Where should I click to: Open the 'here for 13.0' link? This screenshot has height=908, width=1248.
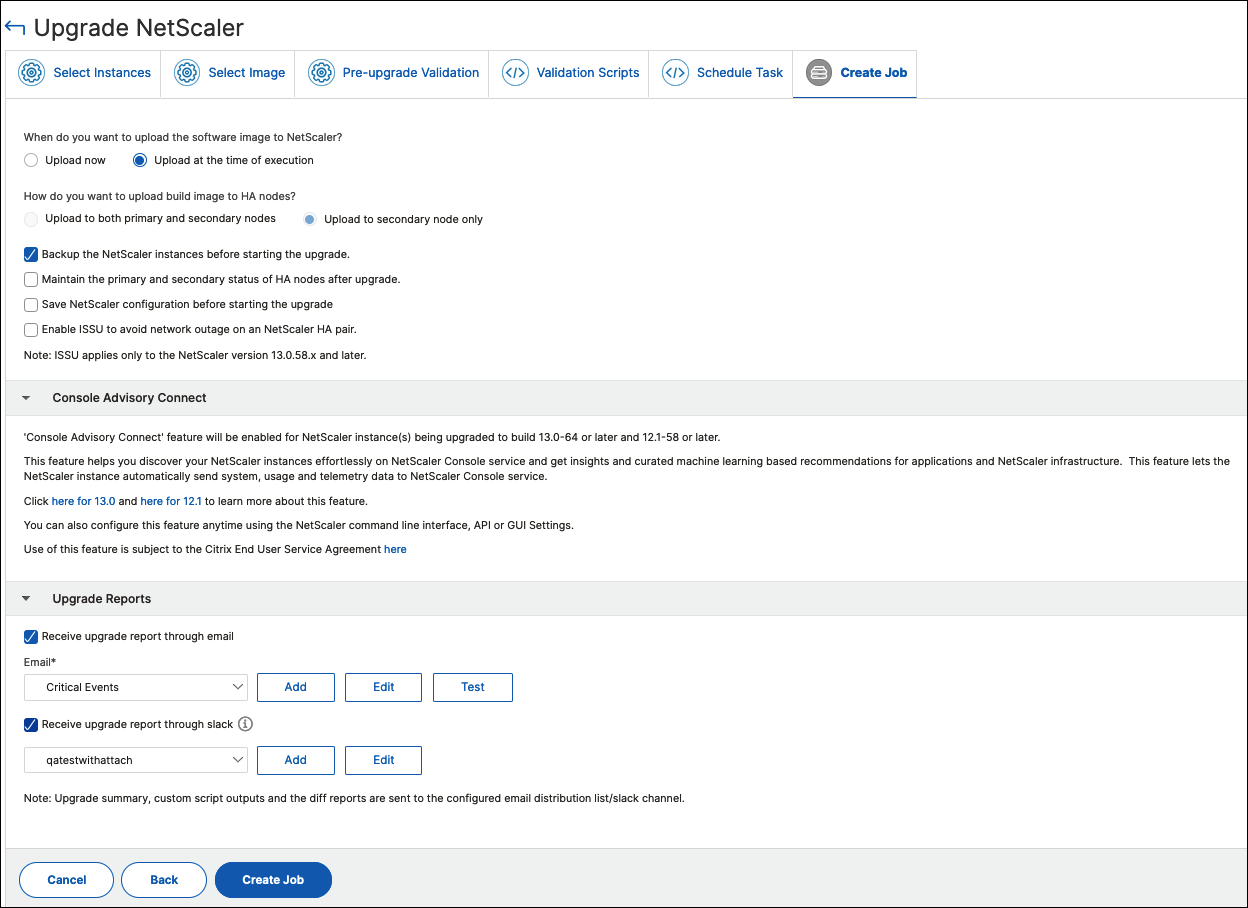(83, 501)
